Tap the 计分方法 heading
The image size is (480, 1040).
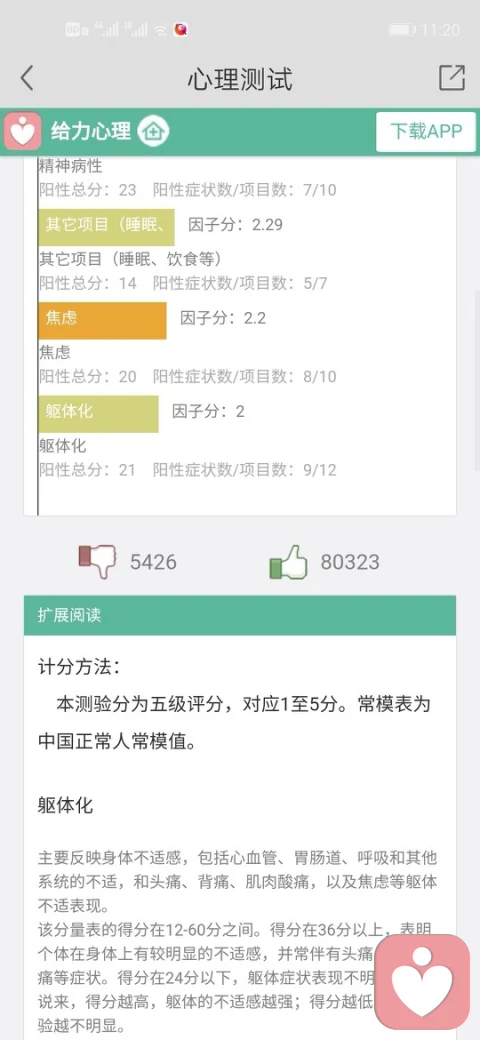click(80, 667)
